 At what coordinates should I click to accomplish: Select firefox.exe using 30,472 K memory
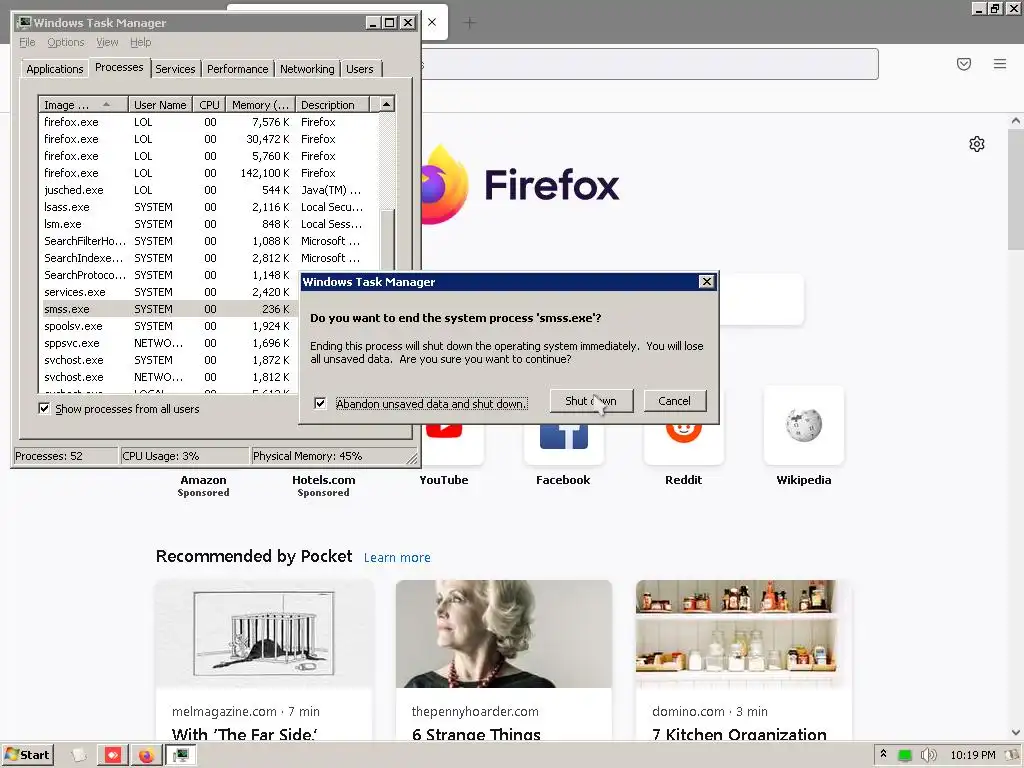[x=209, y=139]
